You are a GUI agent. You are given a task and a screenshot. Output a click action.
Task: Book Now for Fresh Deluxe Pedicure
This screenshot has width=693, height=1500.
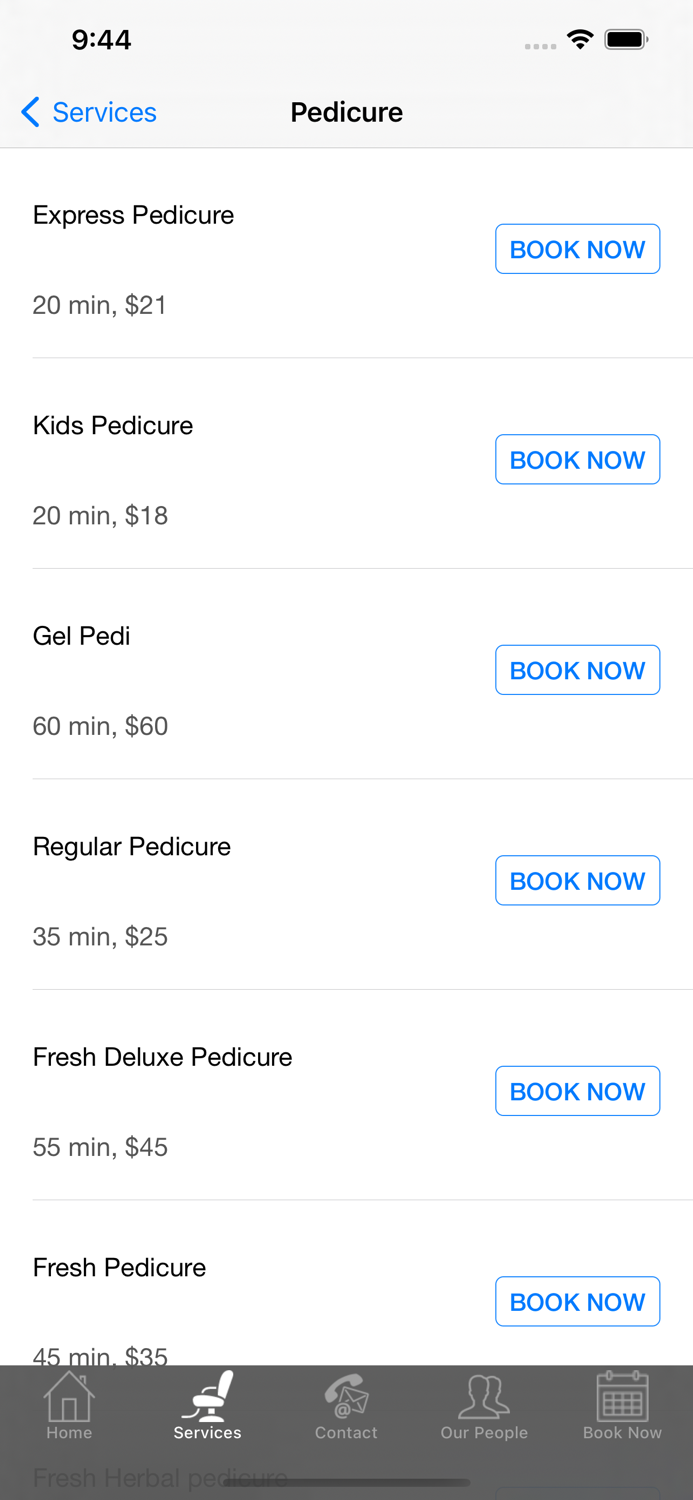[x=577, y=1091]
